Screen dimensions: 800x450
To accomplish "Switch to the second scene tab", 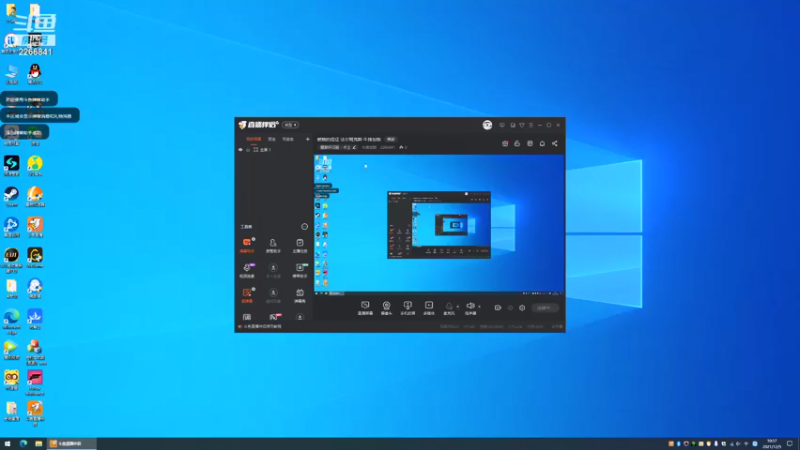I will (272, 139).
